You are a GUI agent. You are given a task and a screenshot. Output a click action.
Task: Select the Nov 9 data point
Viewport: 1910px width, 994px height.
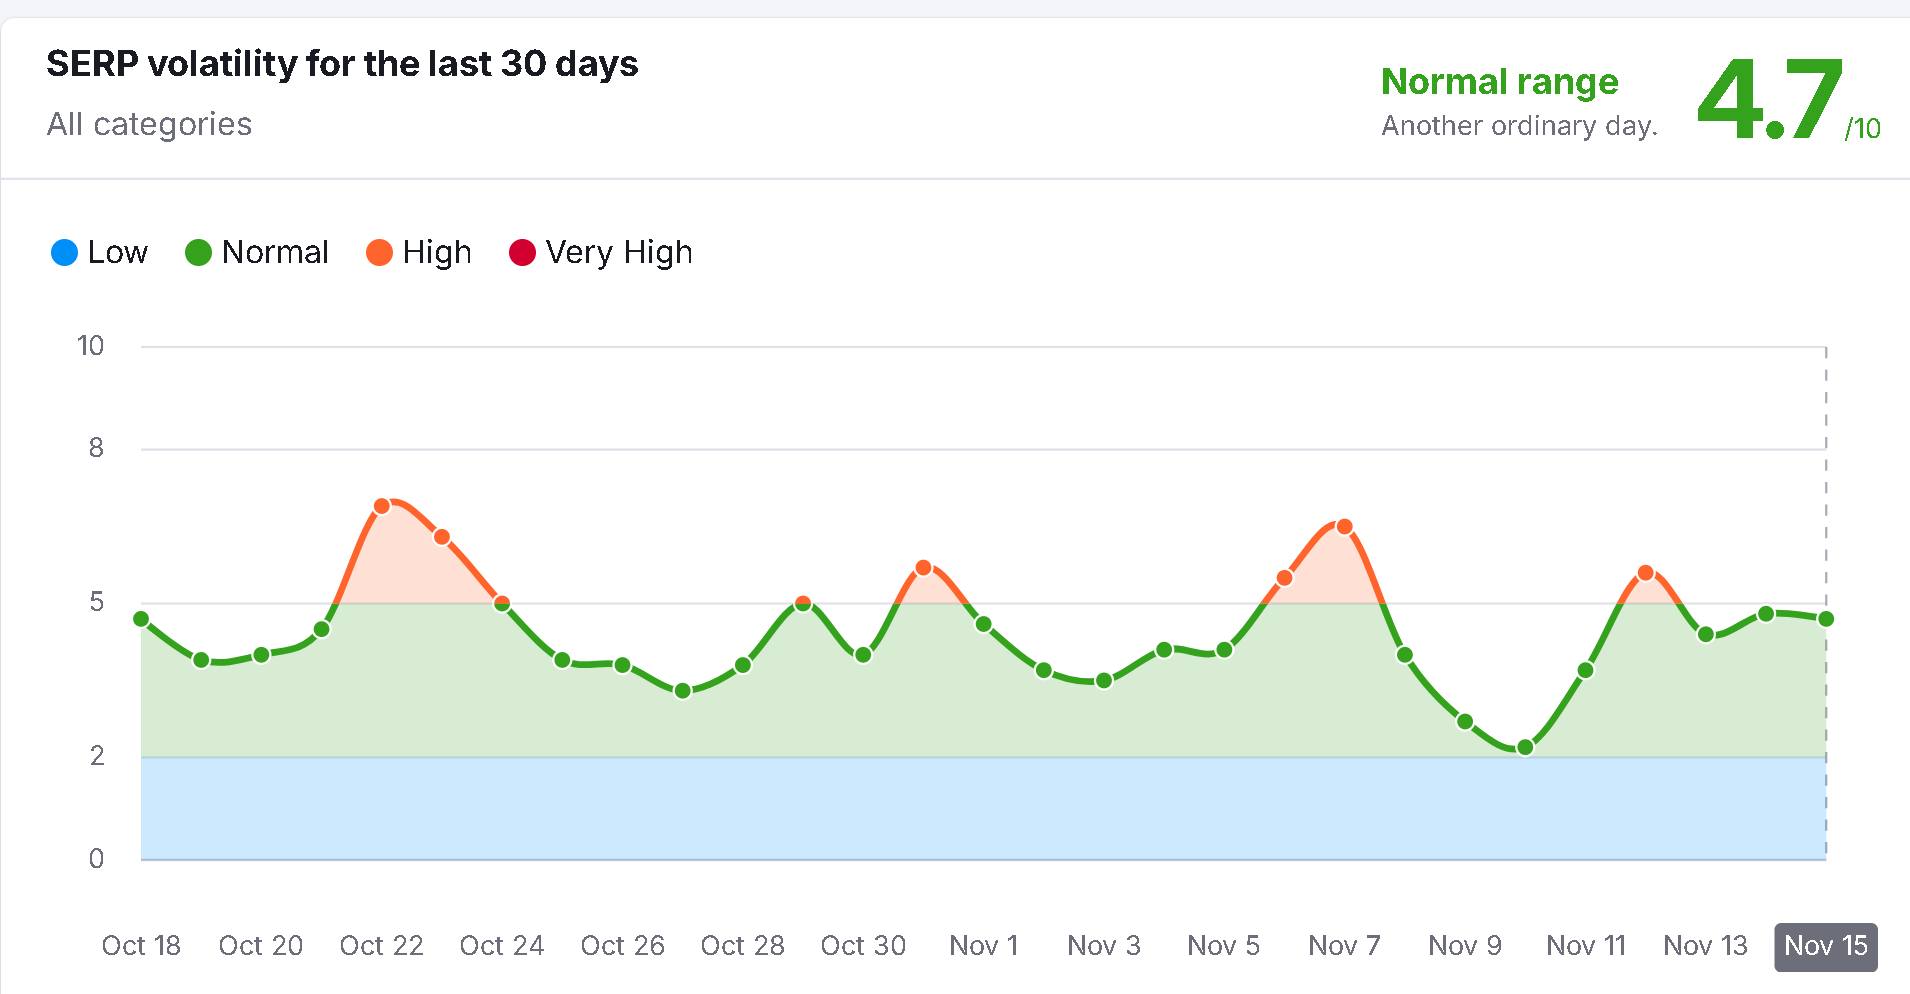pos(1465,721)
